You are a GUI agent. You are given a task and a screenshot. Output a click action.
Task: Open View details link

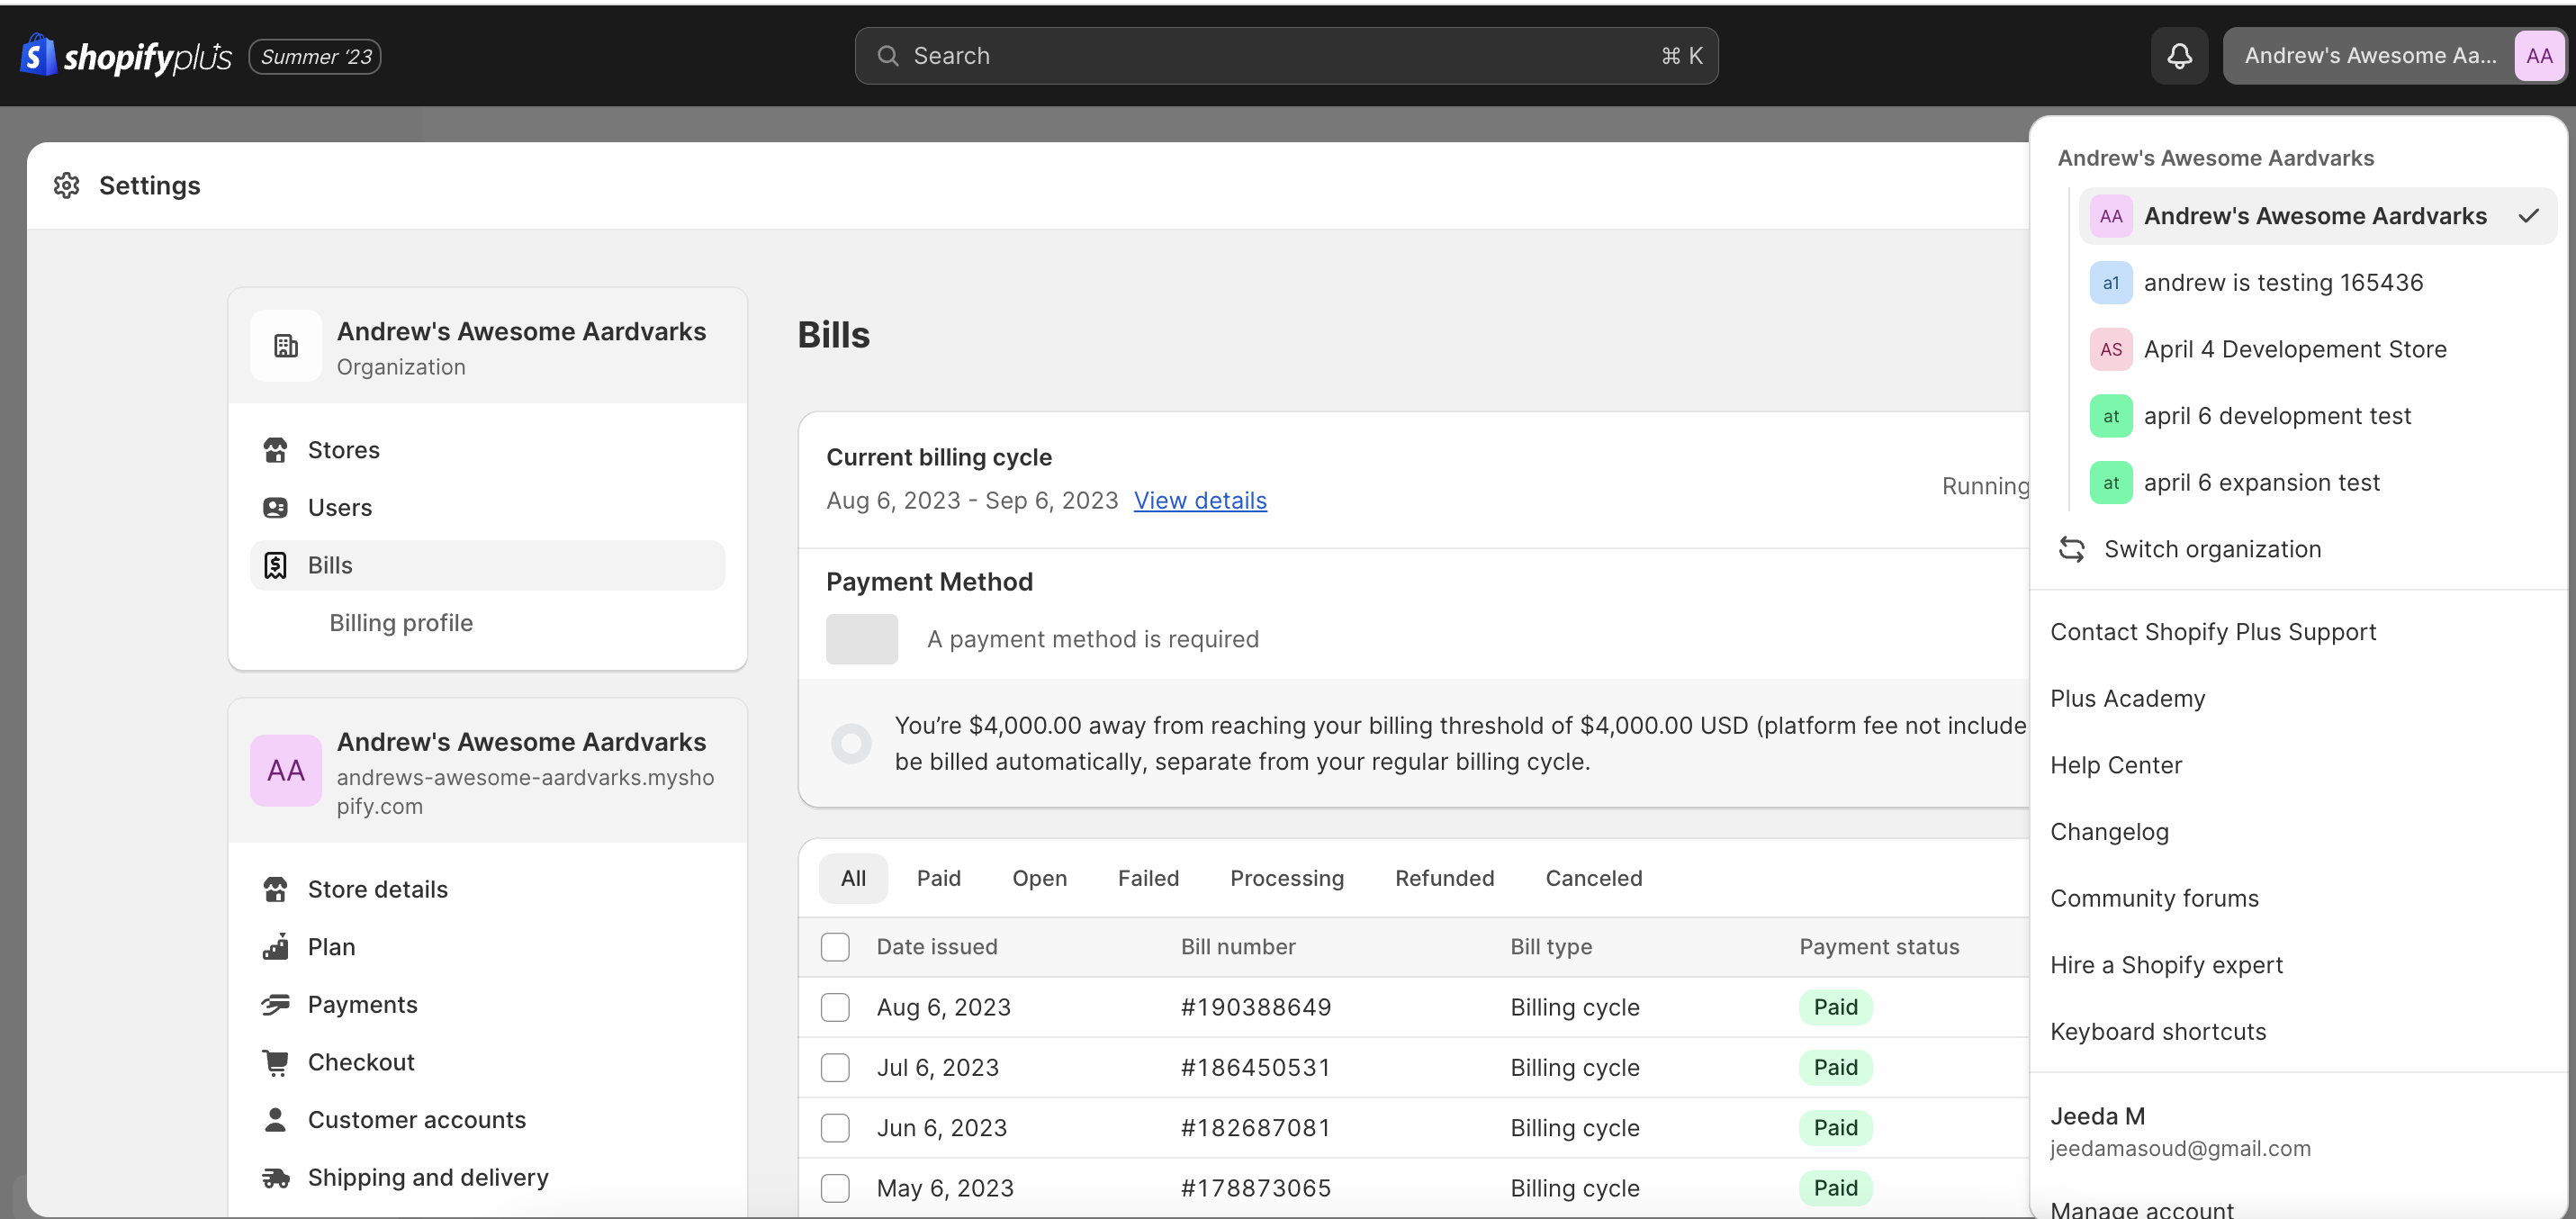click(x=1200, y=500)
